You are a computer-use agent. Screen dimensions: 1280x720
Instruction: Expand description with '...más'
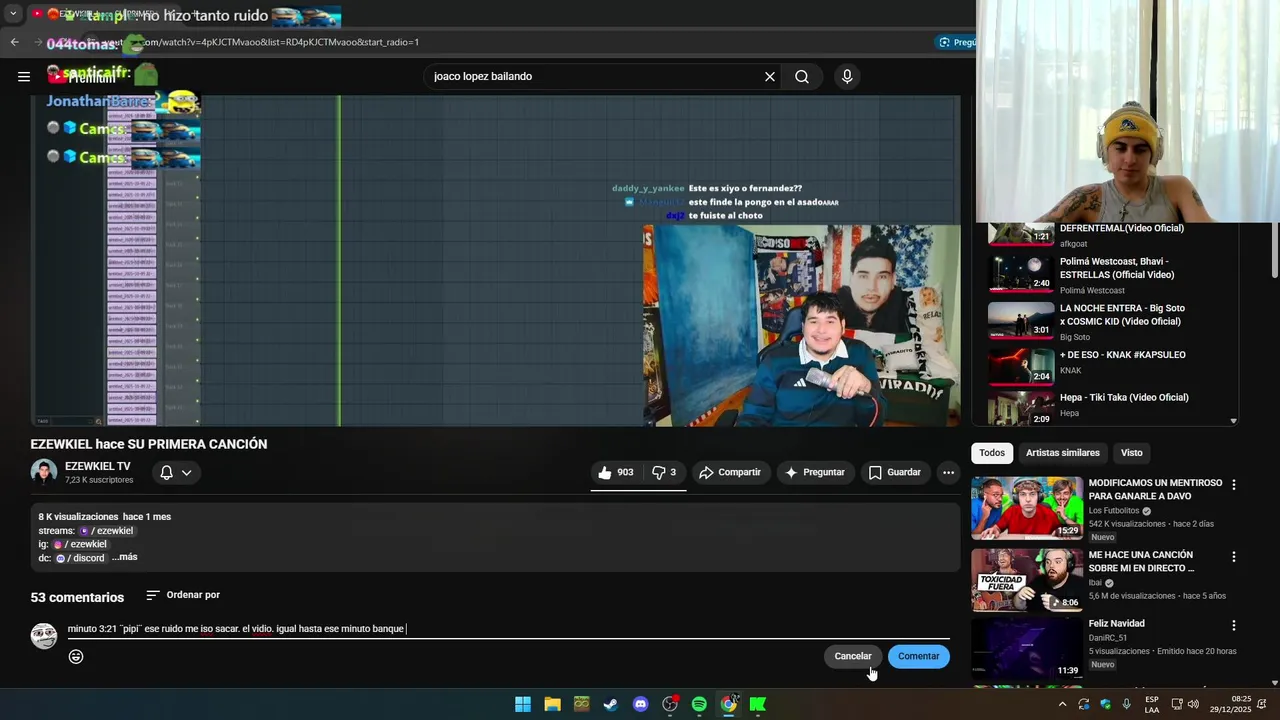pos(124,557)
